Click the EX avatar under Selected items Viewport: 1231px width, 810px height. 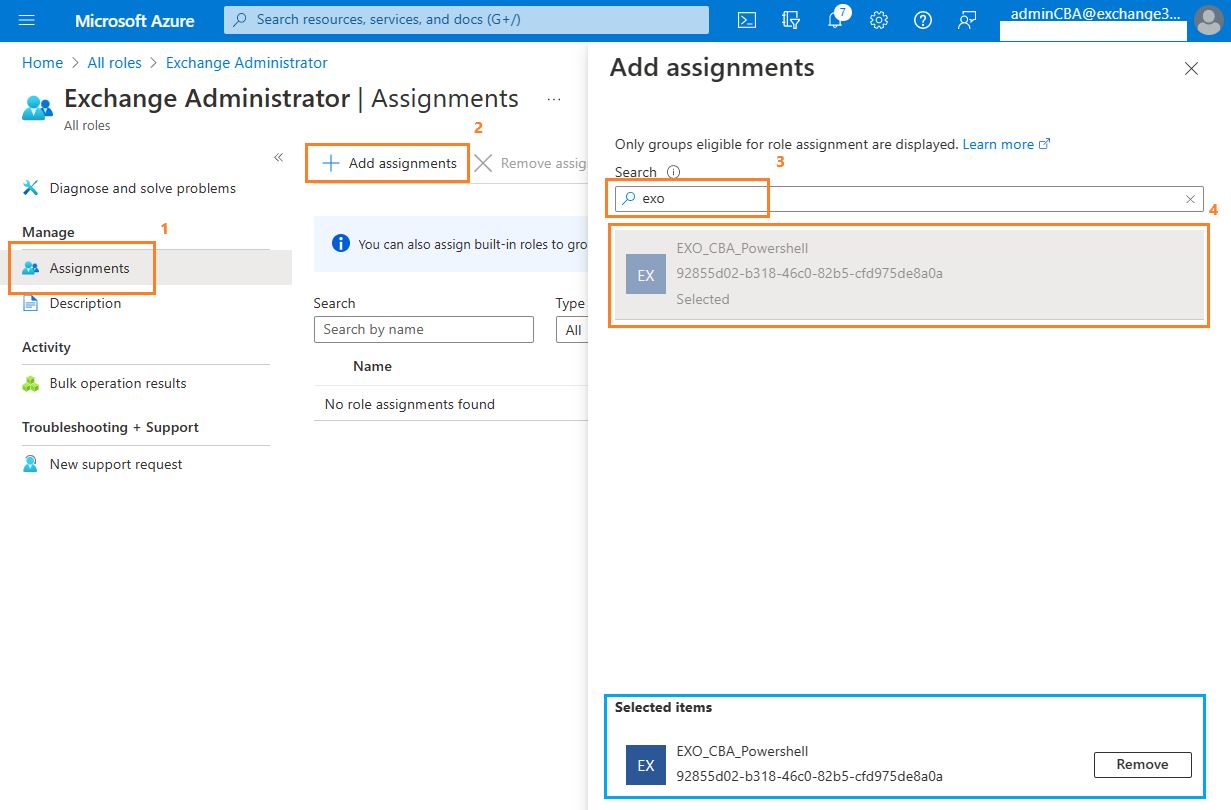pyautogui.click(x=646, y=765)
